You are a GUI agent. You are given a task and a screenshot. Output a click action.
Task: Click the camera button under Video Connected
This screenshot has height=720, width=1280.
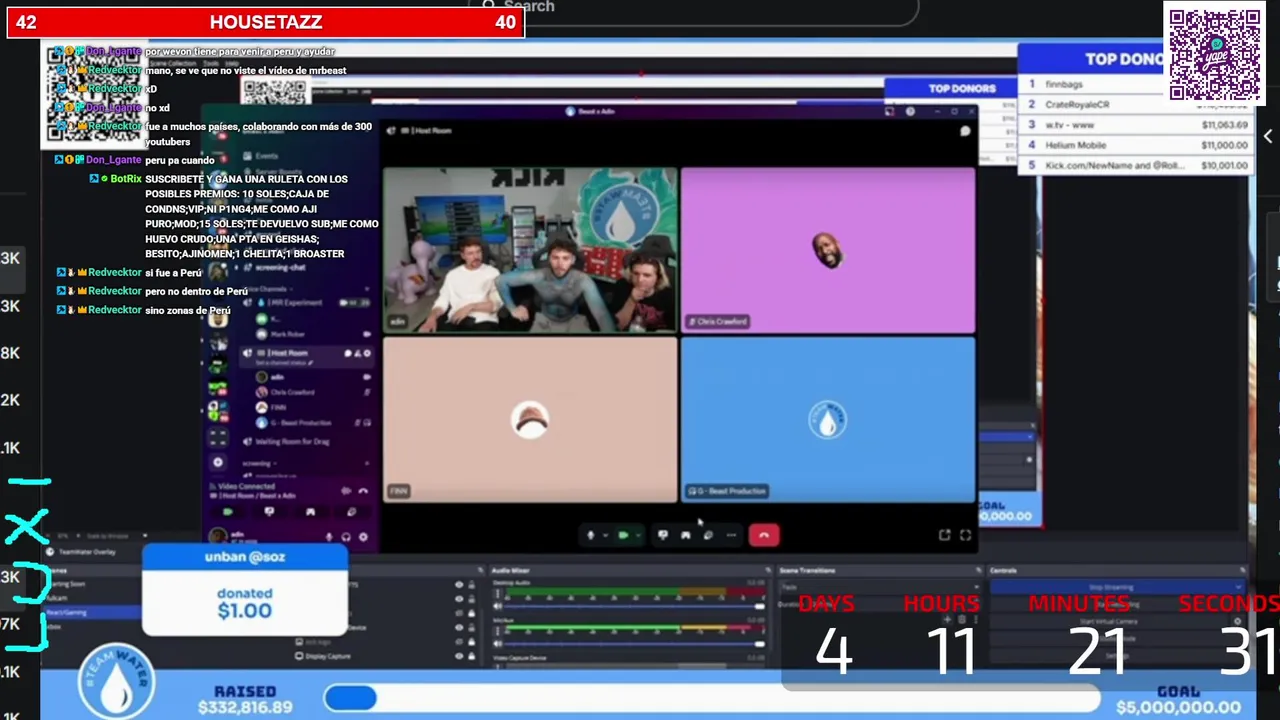228,512
